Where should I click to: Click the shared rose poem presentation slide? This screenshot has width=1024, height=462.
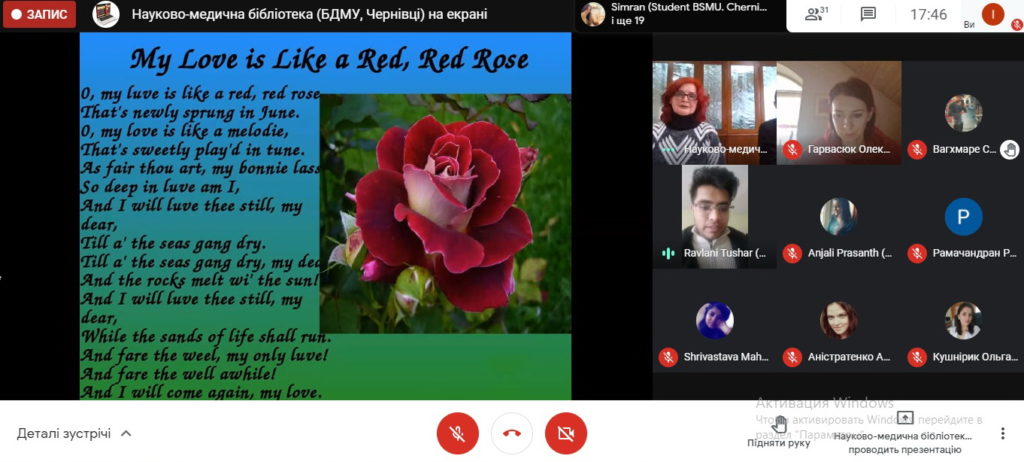coord(325,216)
